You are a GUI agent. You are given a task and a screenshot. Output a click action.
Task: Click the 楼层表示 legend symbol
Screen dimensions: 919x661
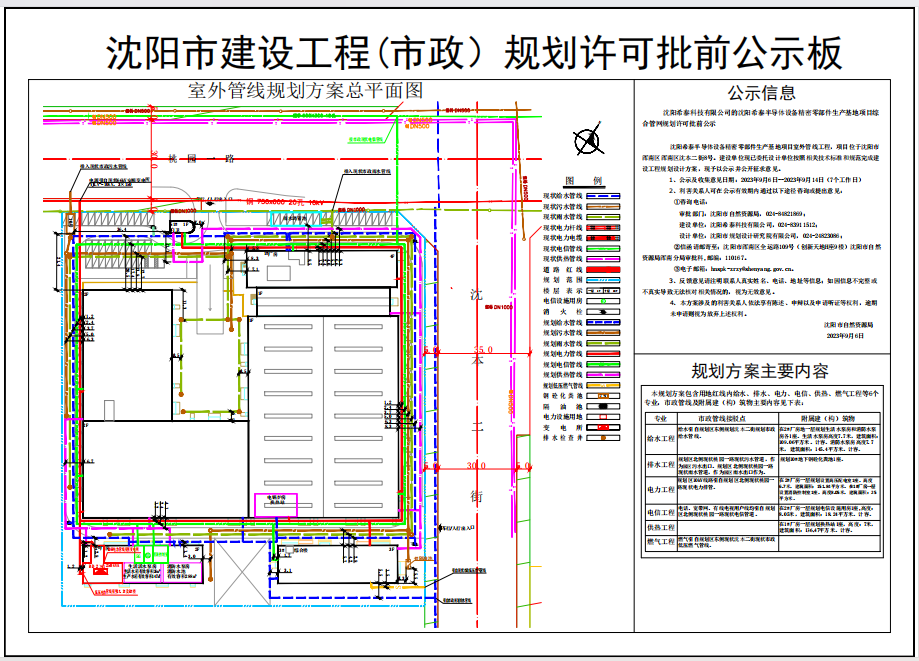click(x=603, y=291)
